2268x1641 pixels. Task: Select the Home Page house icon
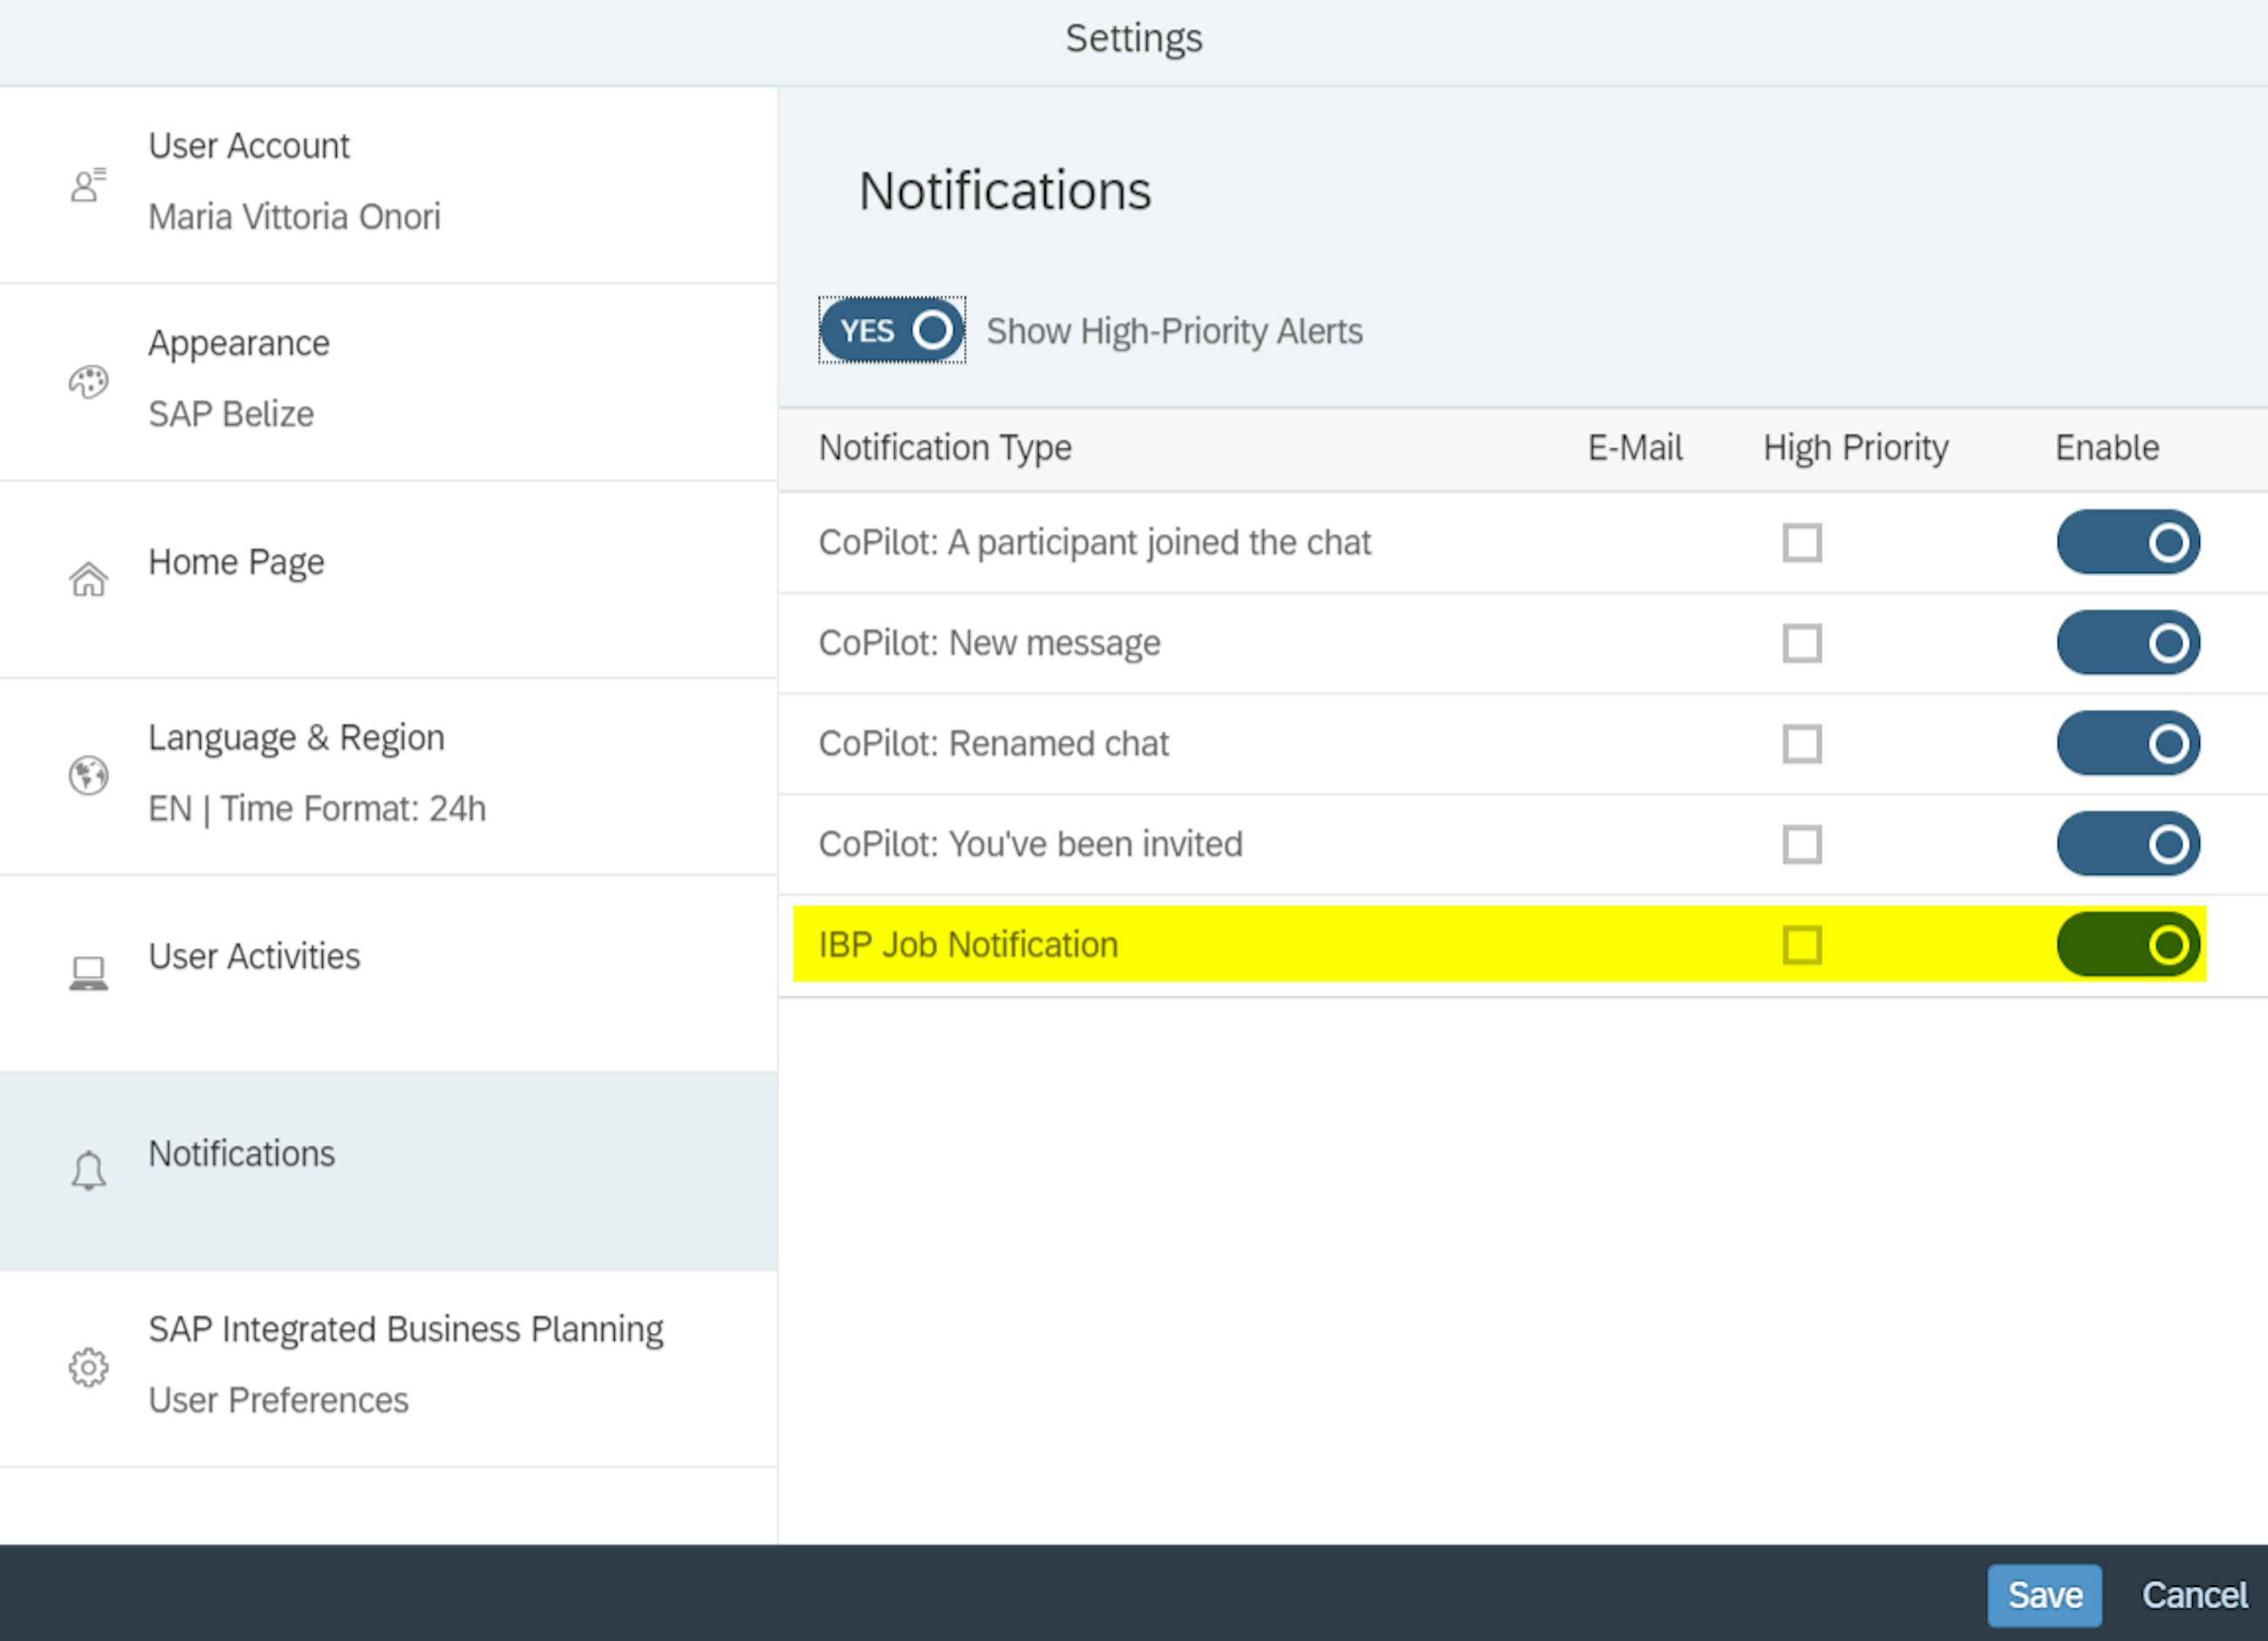[x=88, y=578]
